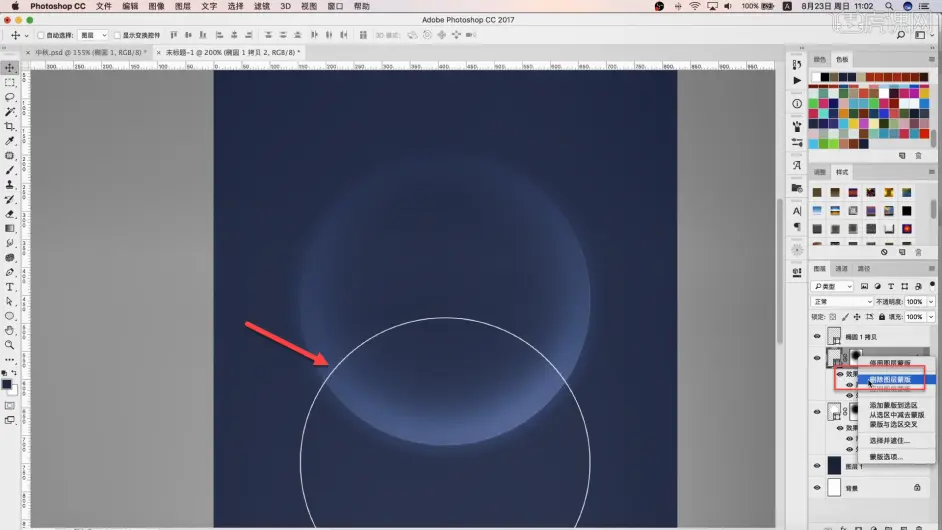Click the 图层 1 layer thumbnail
Viewport: 942px width, 530px height.
[834, 465]
